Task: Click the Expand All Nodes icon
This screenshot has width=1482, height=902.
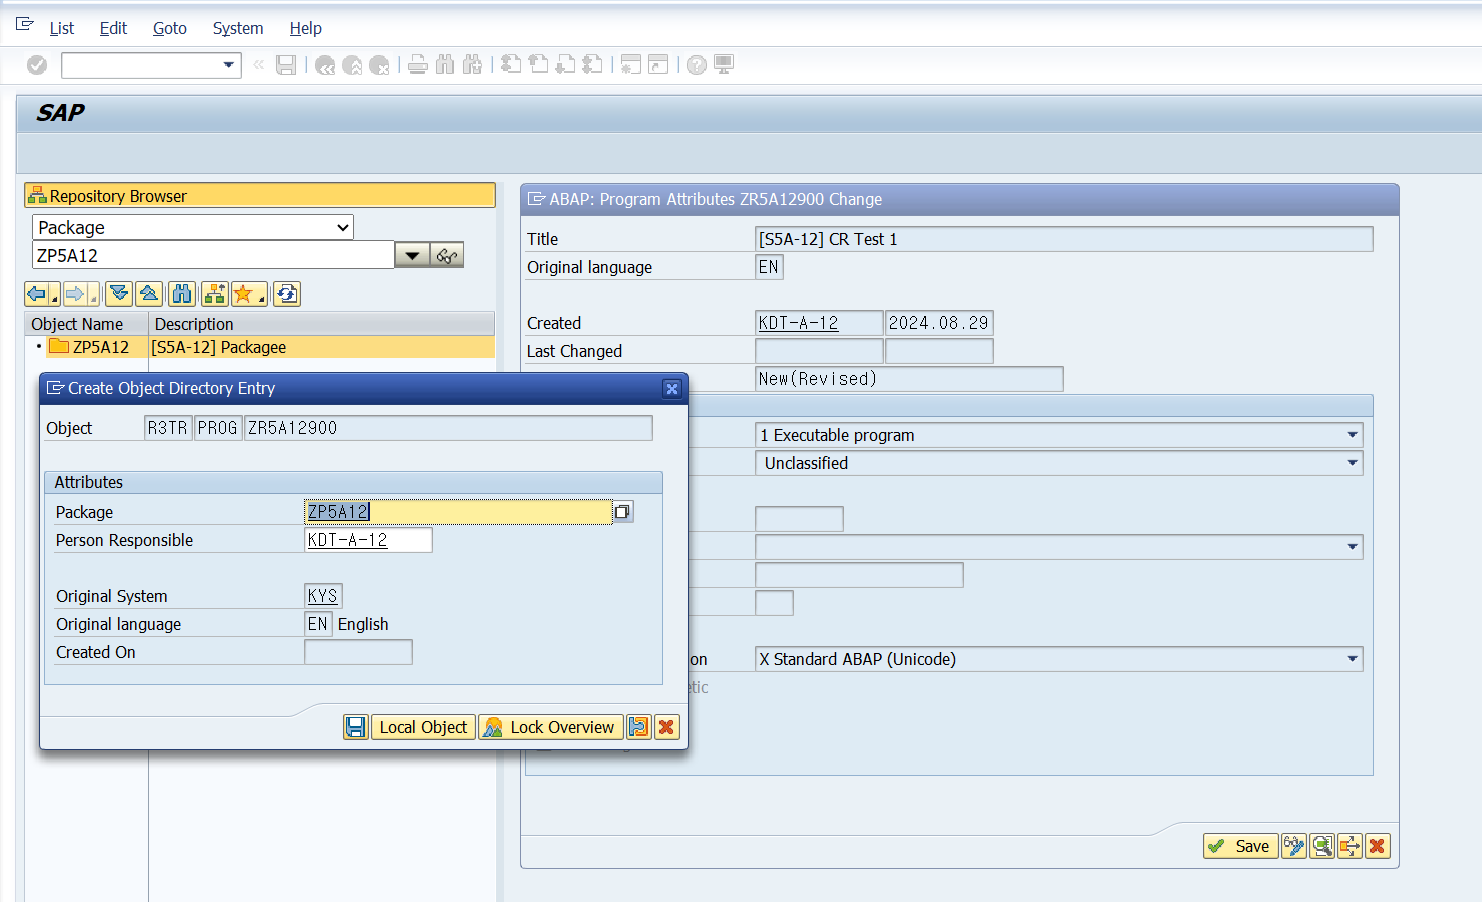Action: (119, 294)
